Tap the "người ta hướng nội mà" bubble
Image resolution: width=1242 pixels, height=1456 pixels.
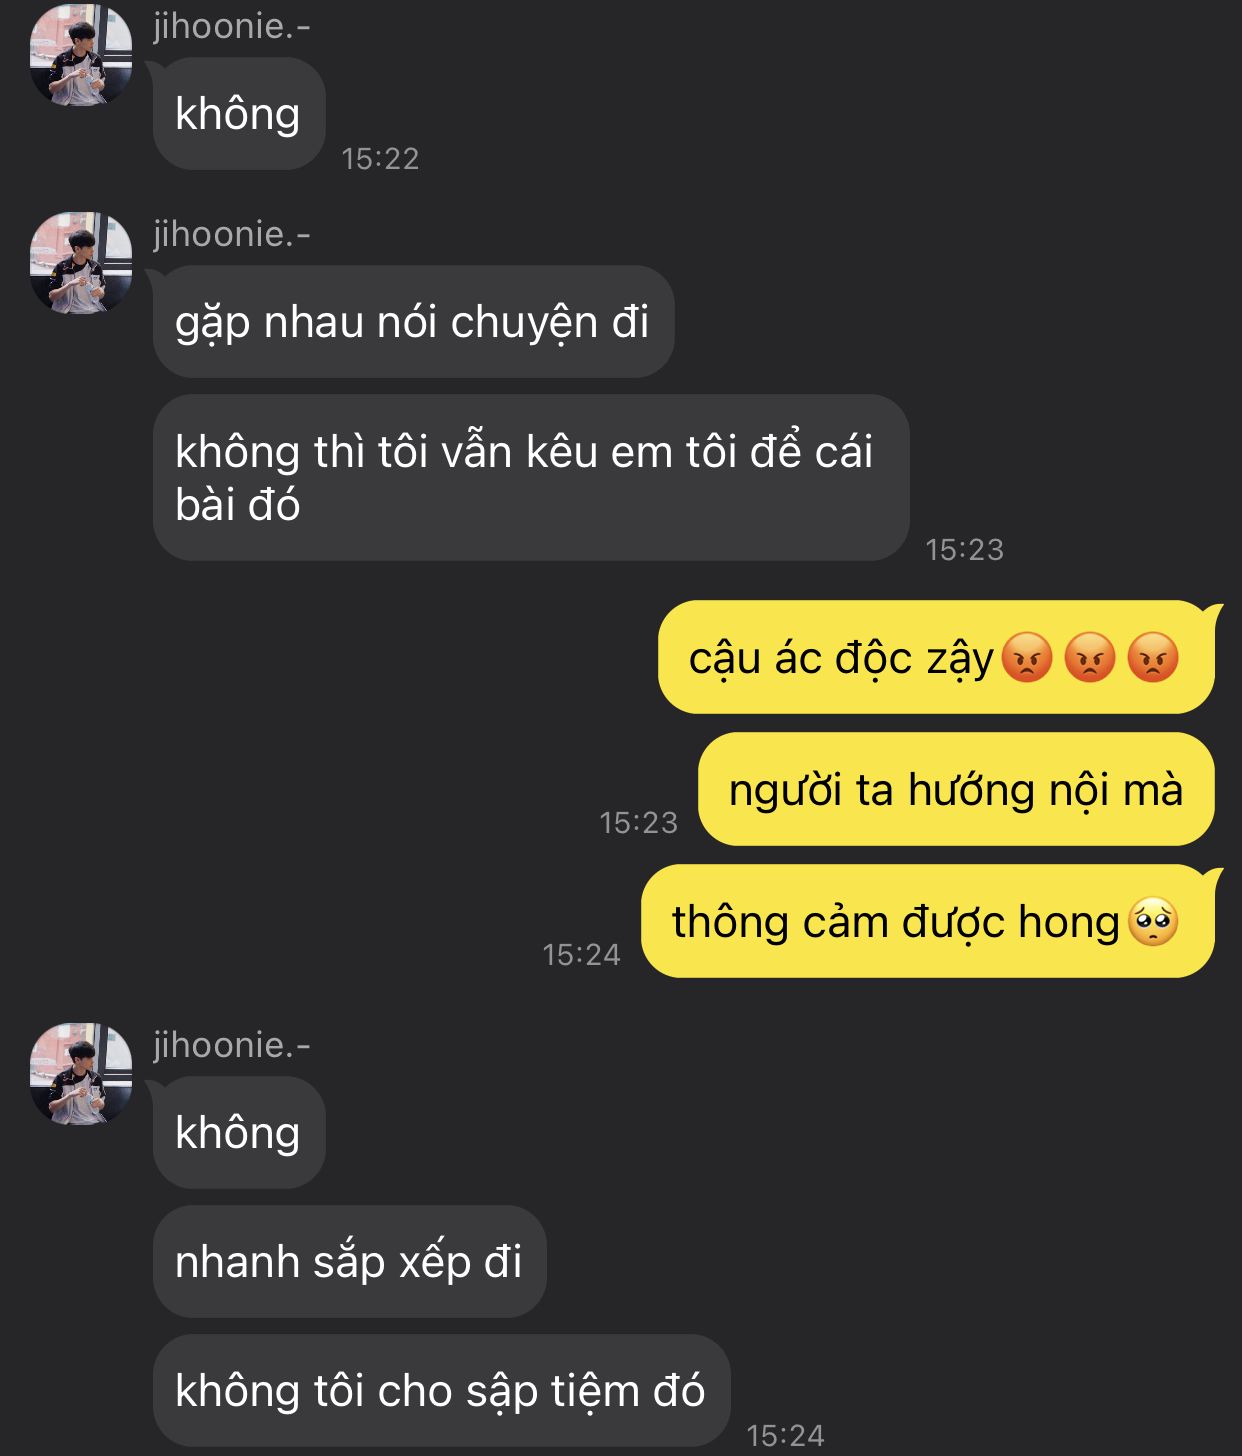click(956, 789)
